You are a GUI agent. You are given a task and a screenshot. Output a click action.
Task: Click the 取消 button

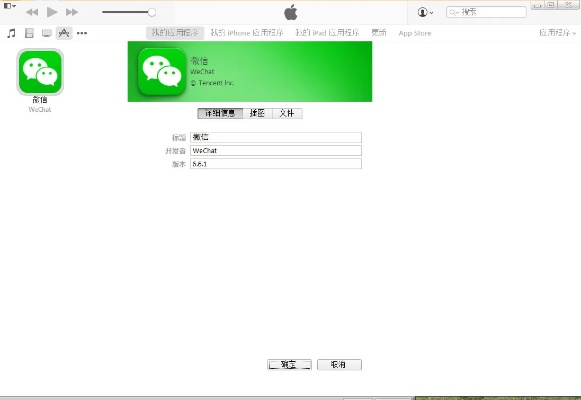[x=339, y=365]
